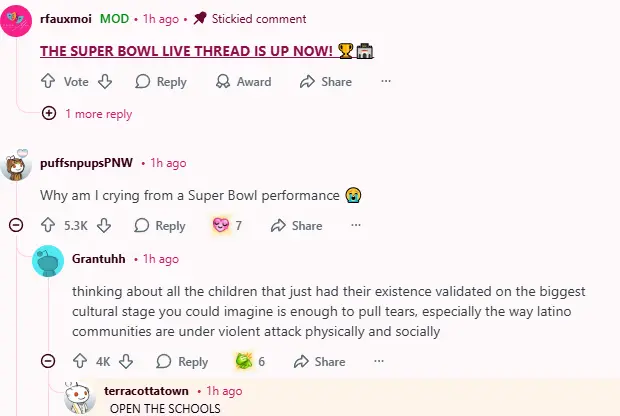Open more options on puffsnpupsPNW's comment
Viewport: 620px width, 416px height.
coord(355,226)
